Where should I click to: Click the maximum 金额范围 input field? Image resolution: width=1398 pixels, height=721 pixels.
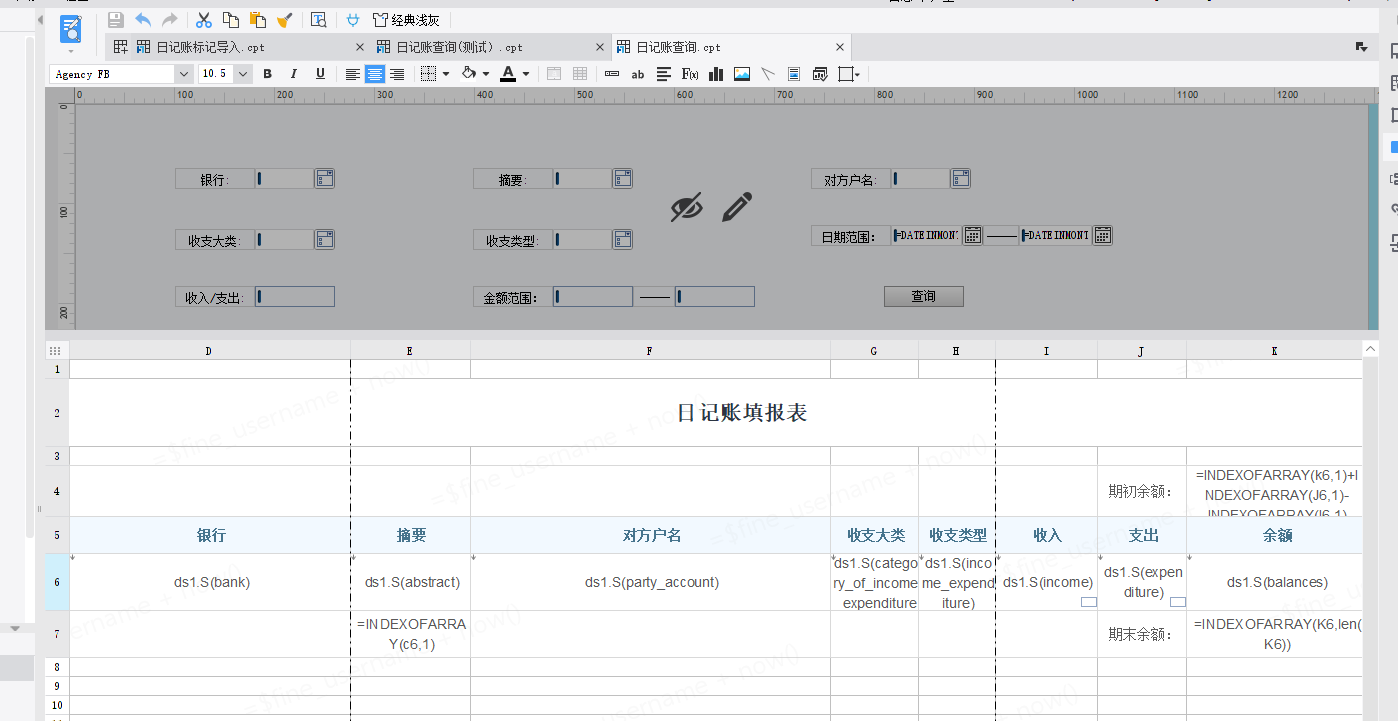pos(715,297)
